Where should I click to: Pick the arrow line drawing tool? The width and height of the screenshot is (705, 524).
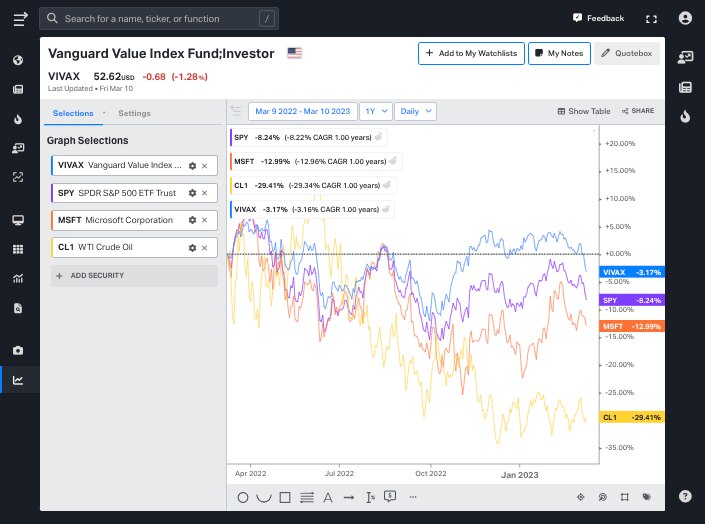pos(349,496)
